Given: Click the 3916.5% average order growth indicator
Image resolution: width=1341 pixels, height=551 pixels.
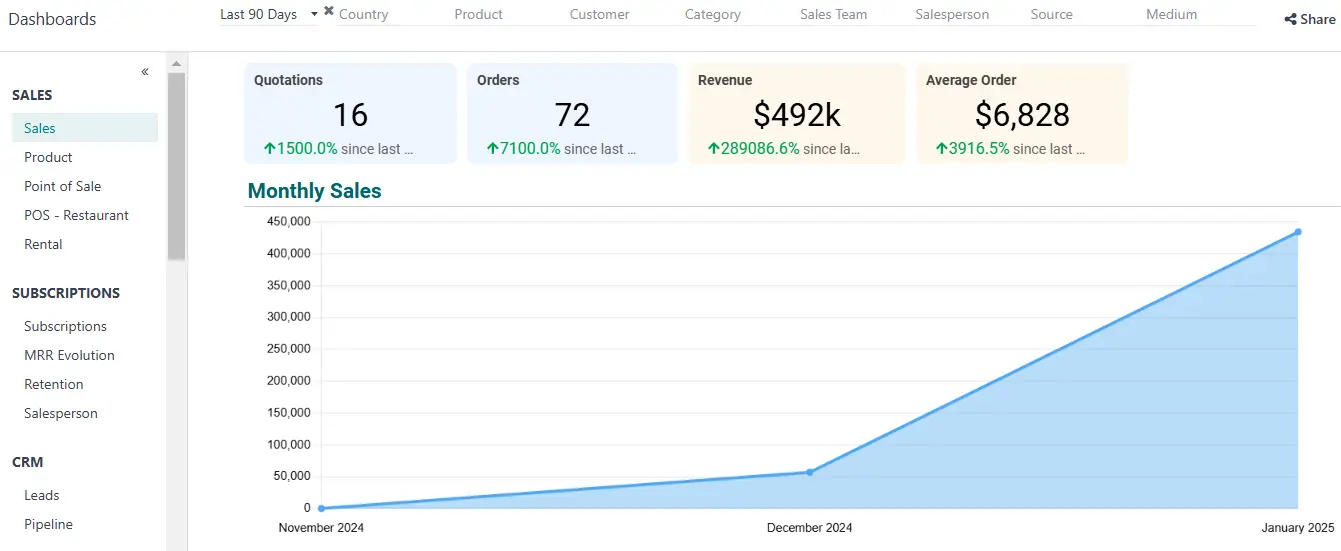Looking at the screenshot, I should [x=972, y=149].
